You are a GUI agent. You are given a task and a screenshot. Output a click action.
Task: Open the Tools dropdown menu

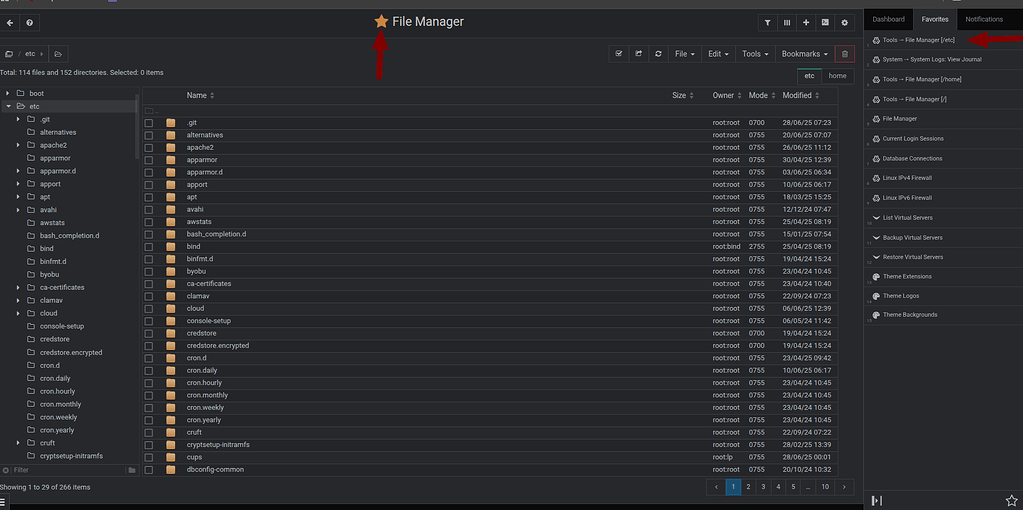point(755,54)
